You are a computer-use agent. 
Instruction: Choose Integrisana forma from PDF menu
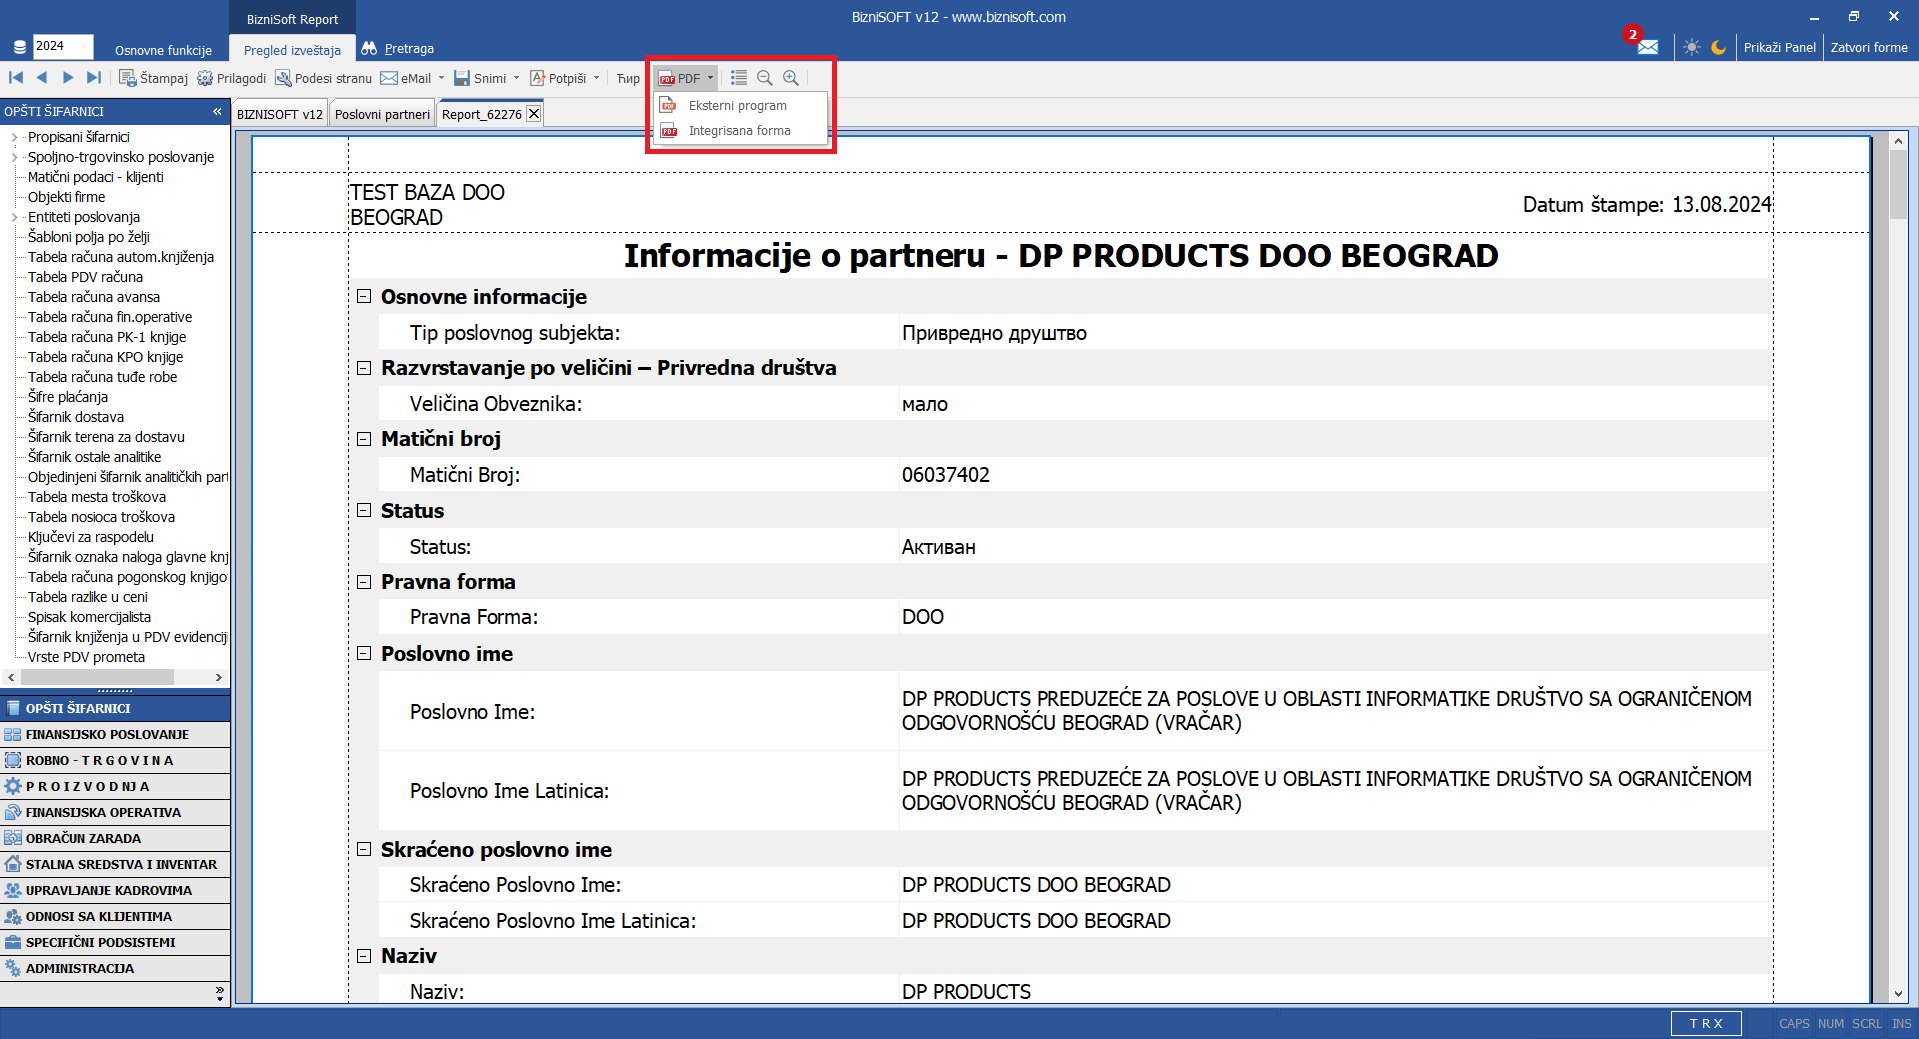(739, 131)
